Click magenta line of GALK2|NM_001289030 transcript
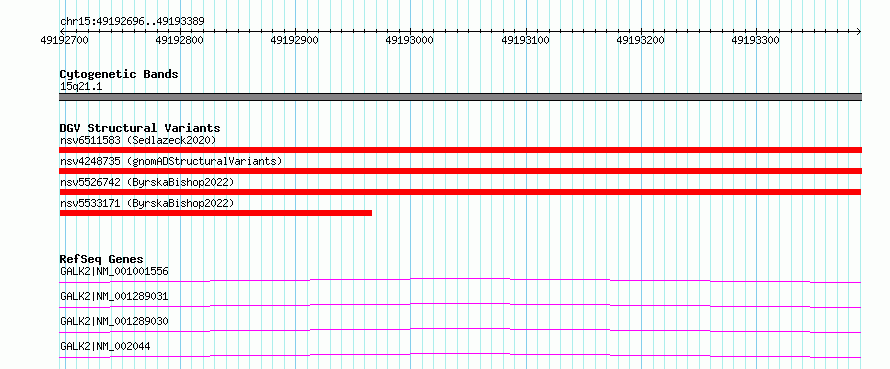 (x=460, y=330)
